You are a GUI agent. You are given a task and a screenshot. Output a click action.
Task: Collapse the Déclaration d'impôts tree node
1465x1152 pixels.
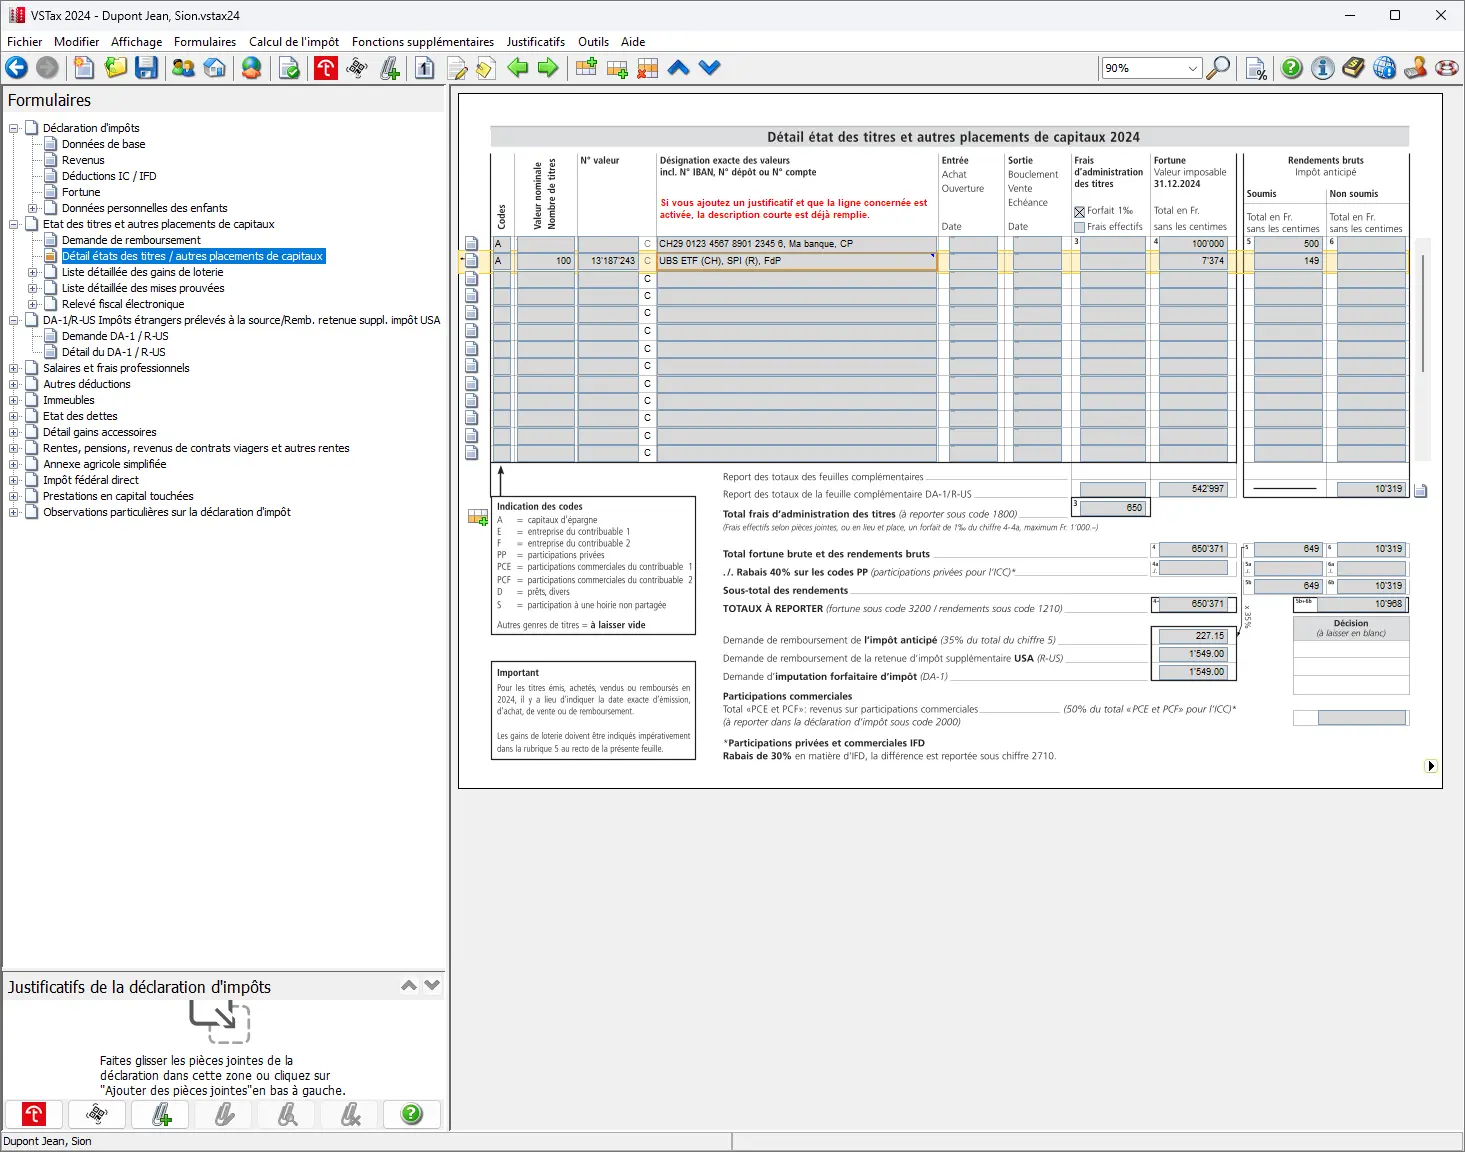coord(14,128)
